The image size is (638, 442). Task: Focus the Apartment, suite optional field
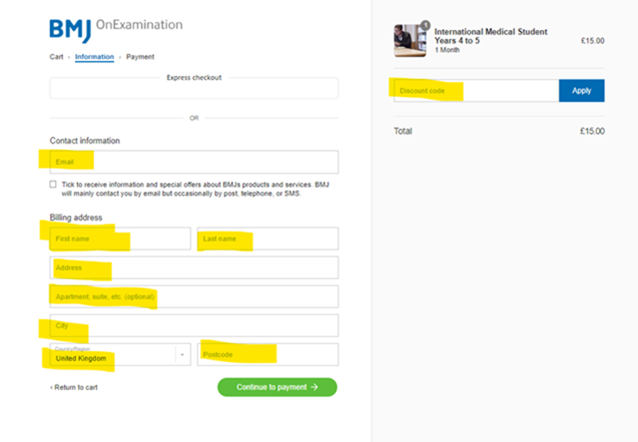[194, 296]
